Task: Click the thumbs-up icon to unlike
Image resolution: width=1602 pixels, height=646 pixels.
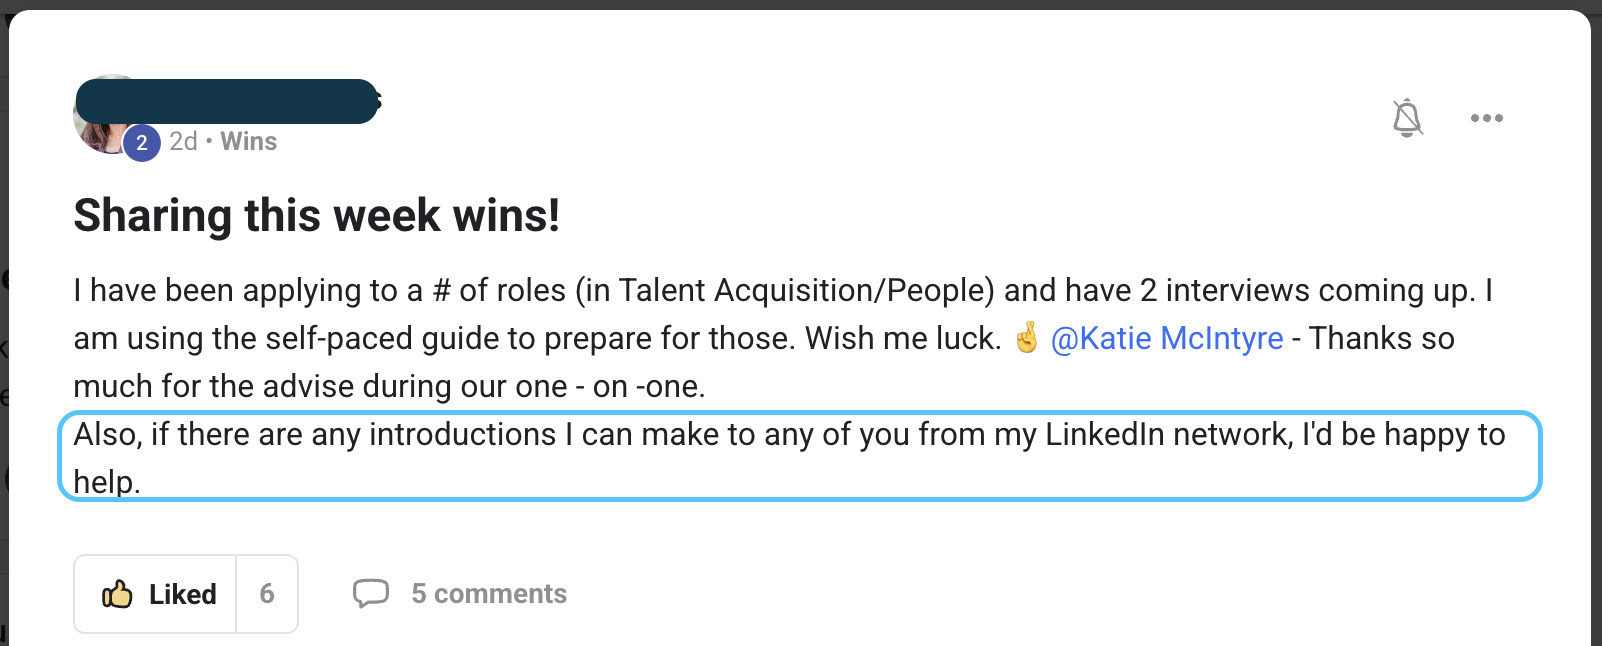Action: [x=117, y=594]
